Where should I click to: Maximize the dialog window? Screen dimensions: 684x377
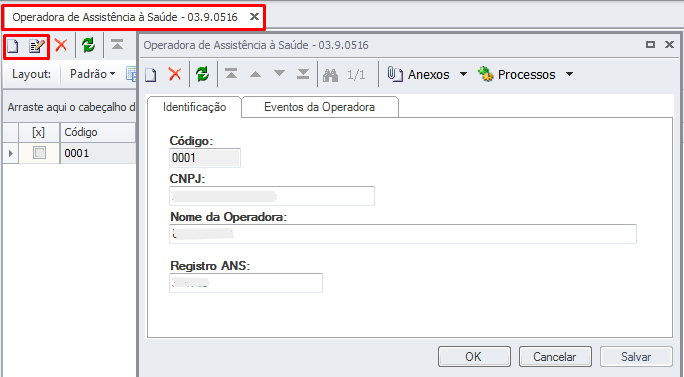pos(650,45)
